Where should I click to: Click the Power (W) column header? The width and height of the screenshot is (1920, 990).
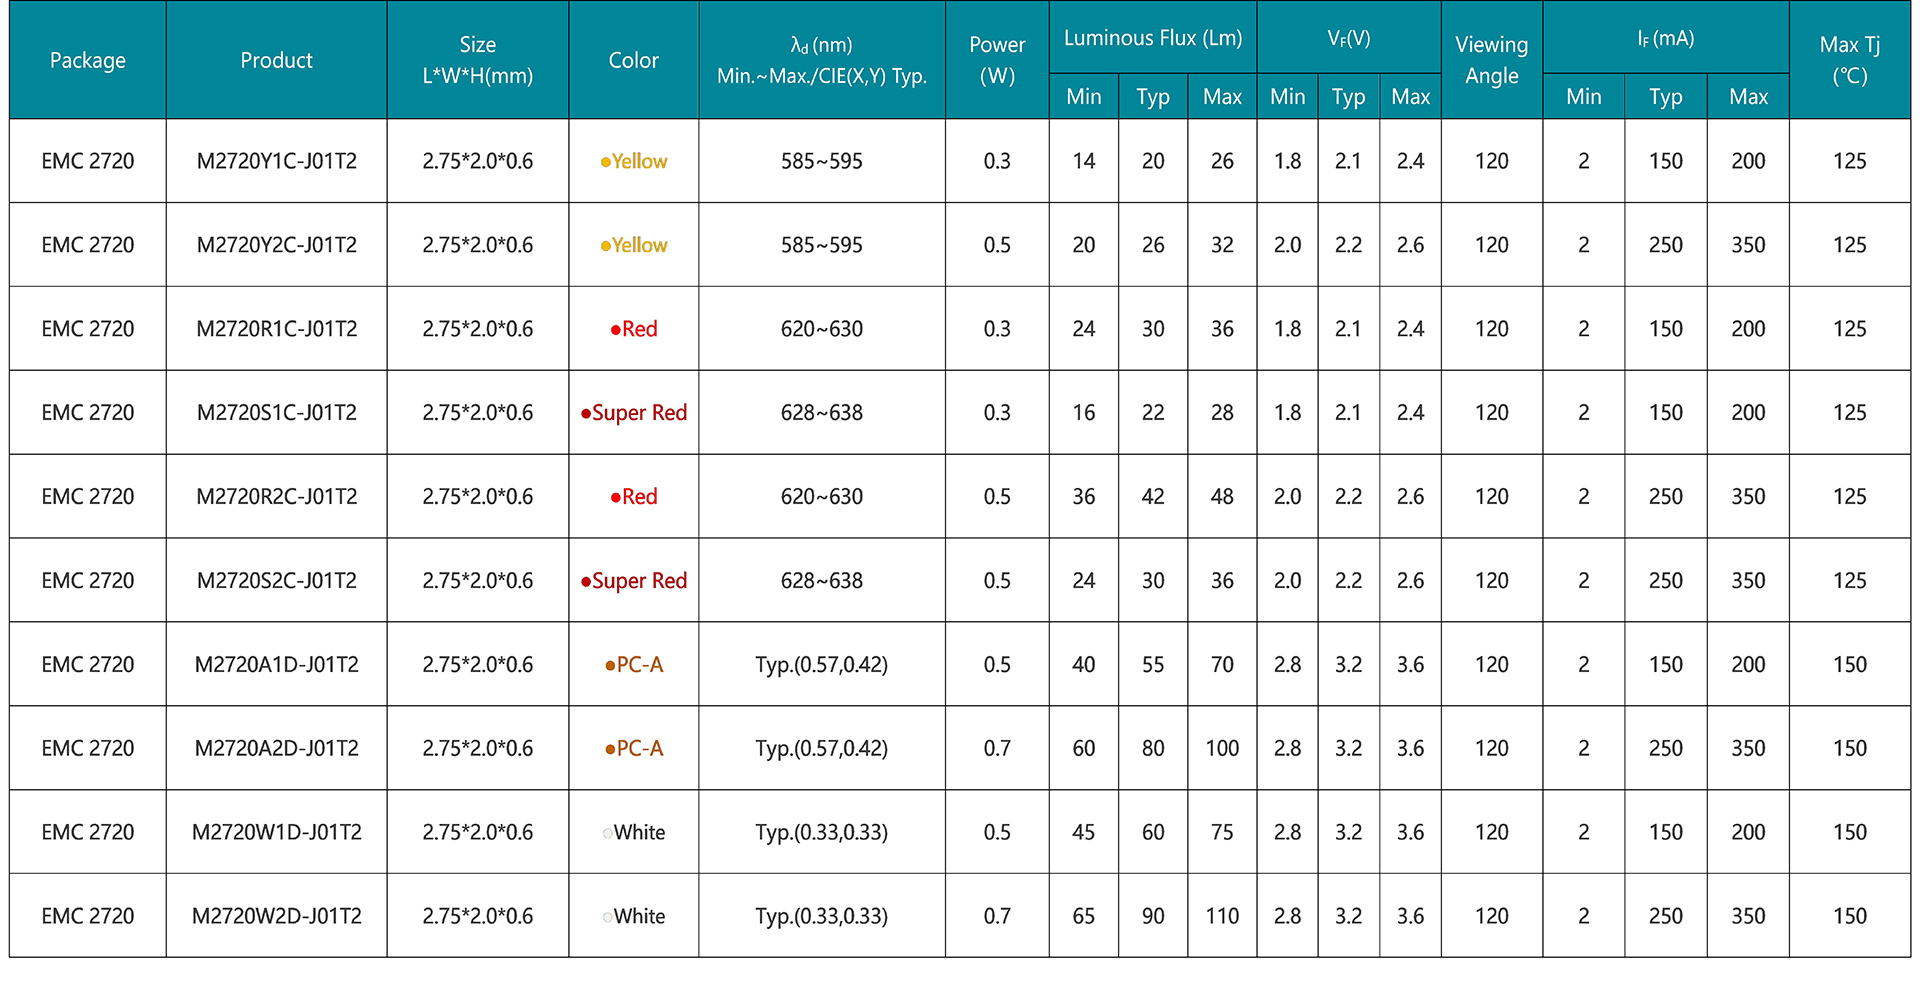pyautogui.click(x=996, y=60)
